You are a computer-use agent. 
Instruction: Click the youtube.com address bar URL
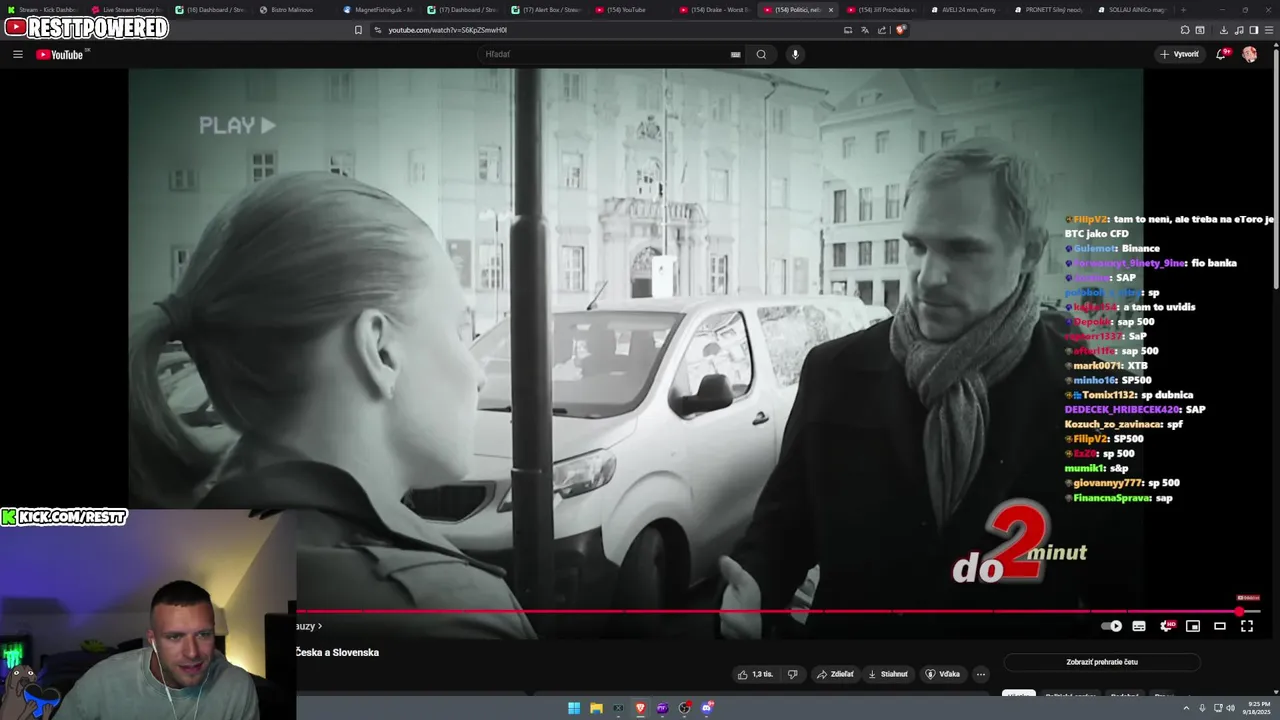tap(447, 30)
